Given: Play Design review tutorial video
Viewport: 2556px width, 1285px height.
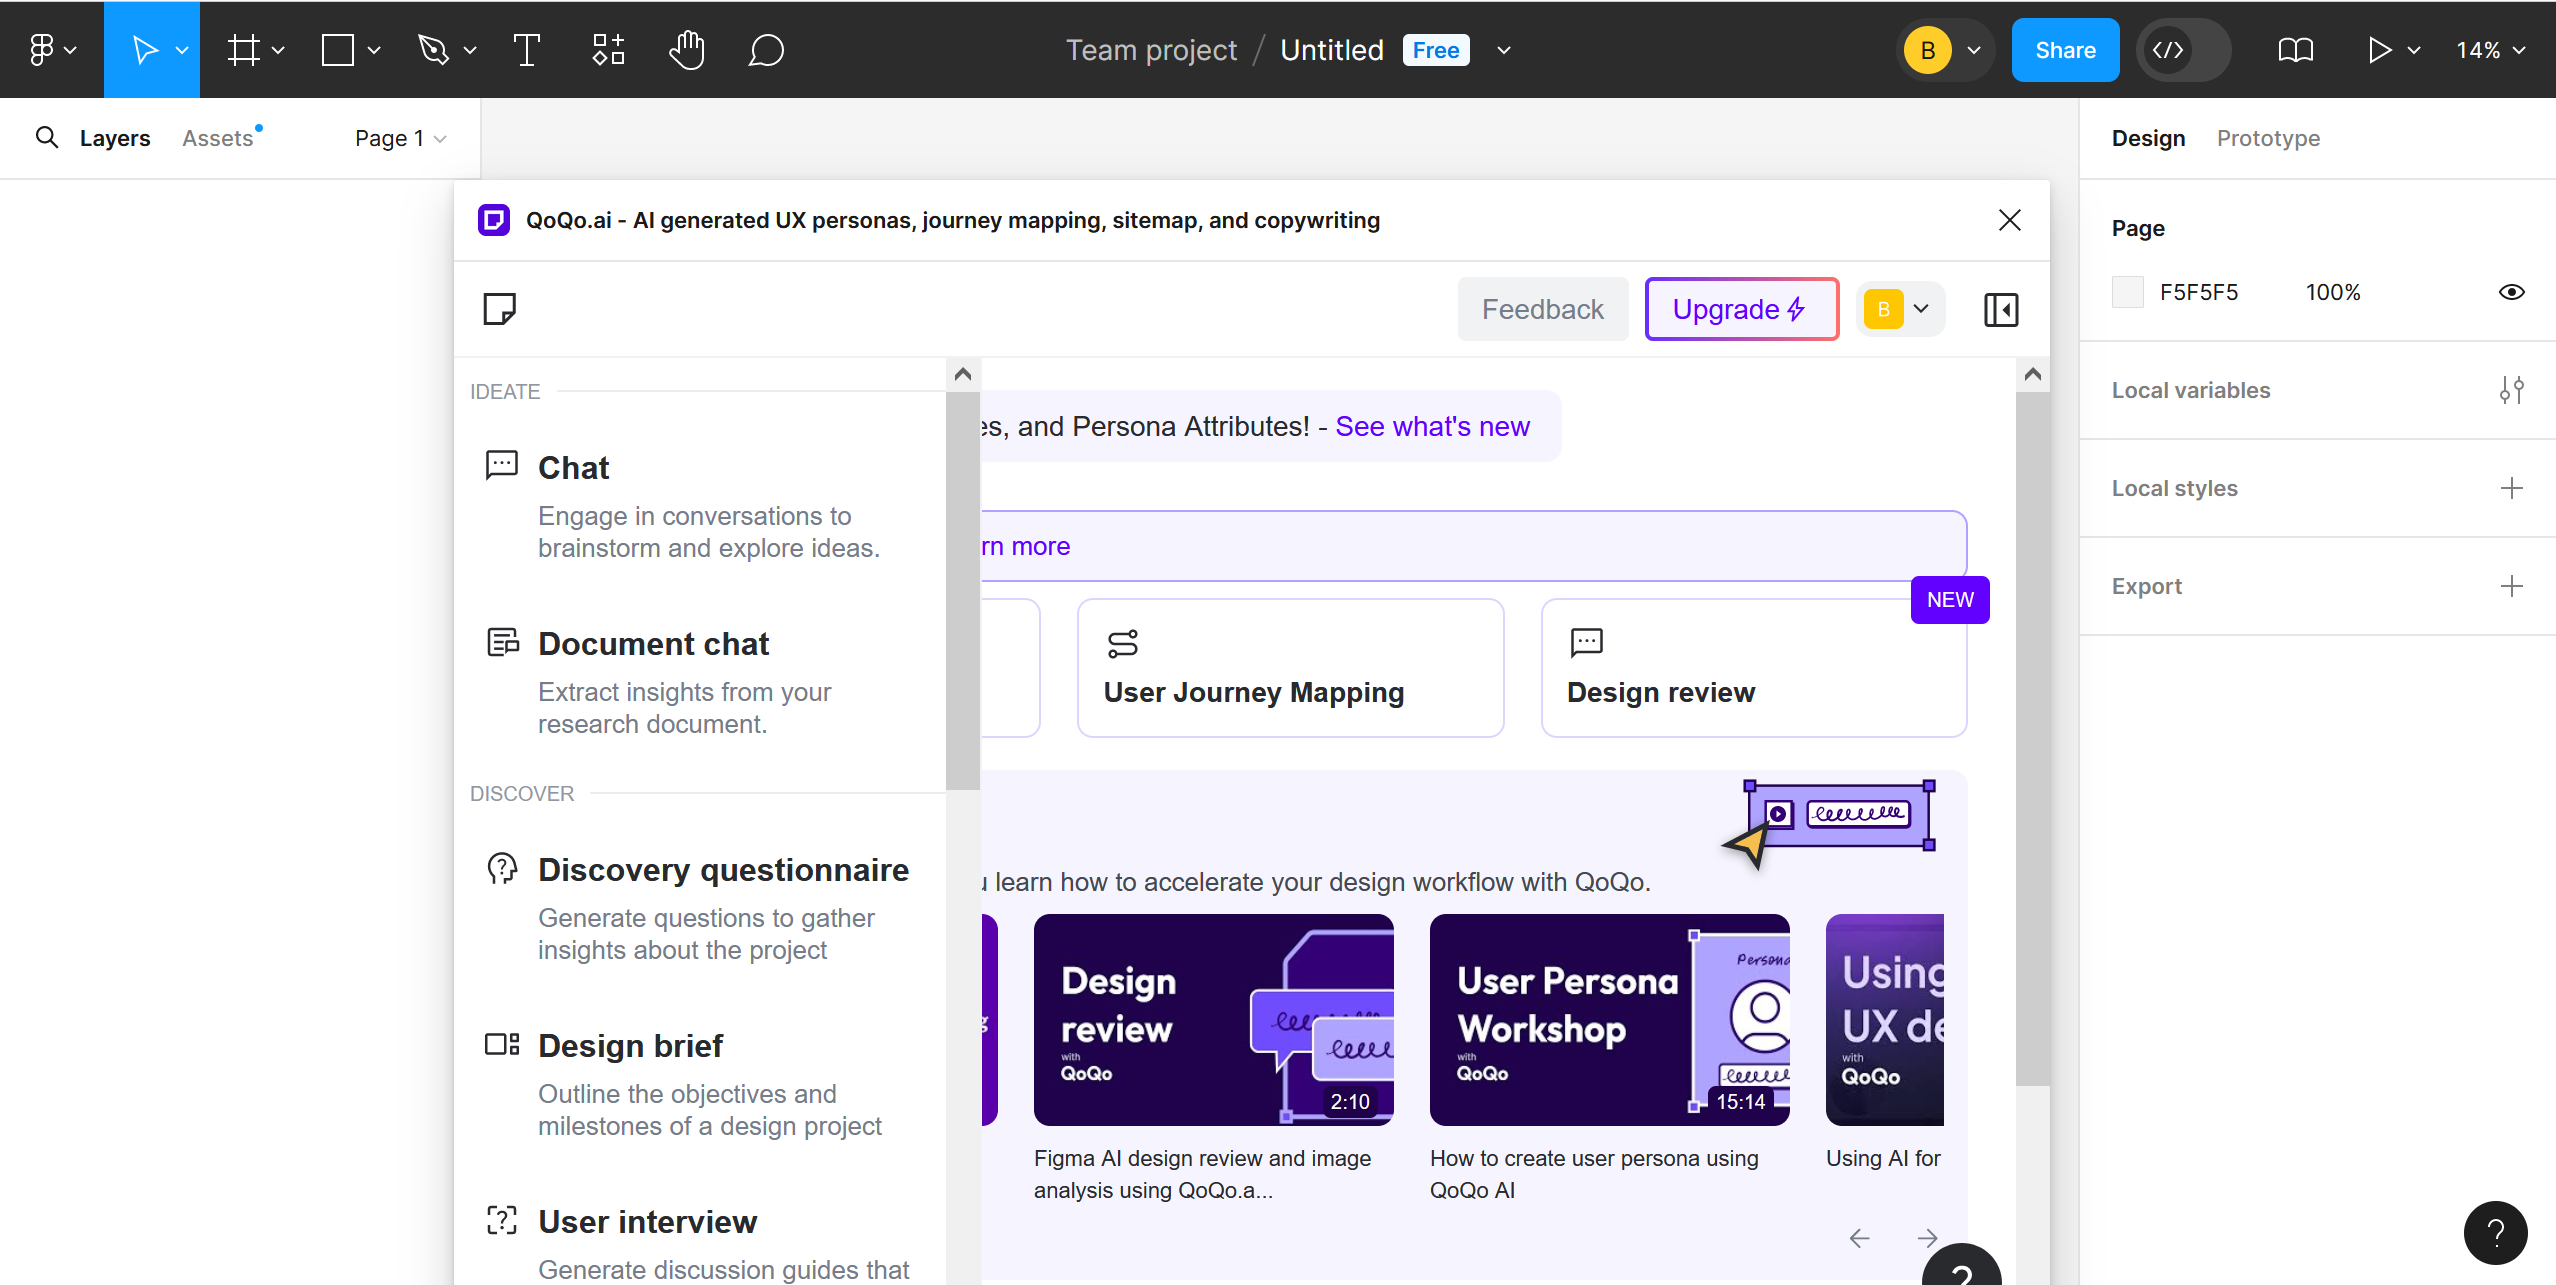Looking at the screenshot, I should coord(1213,1020).
